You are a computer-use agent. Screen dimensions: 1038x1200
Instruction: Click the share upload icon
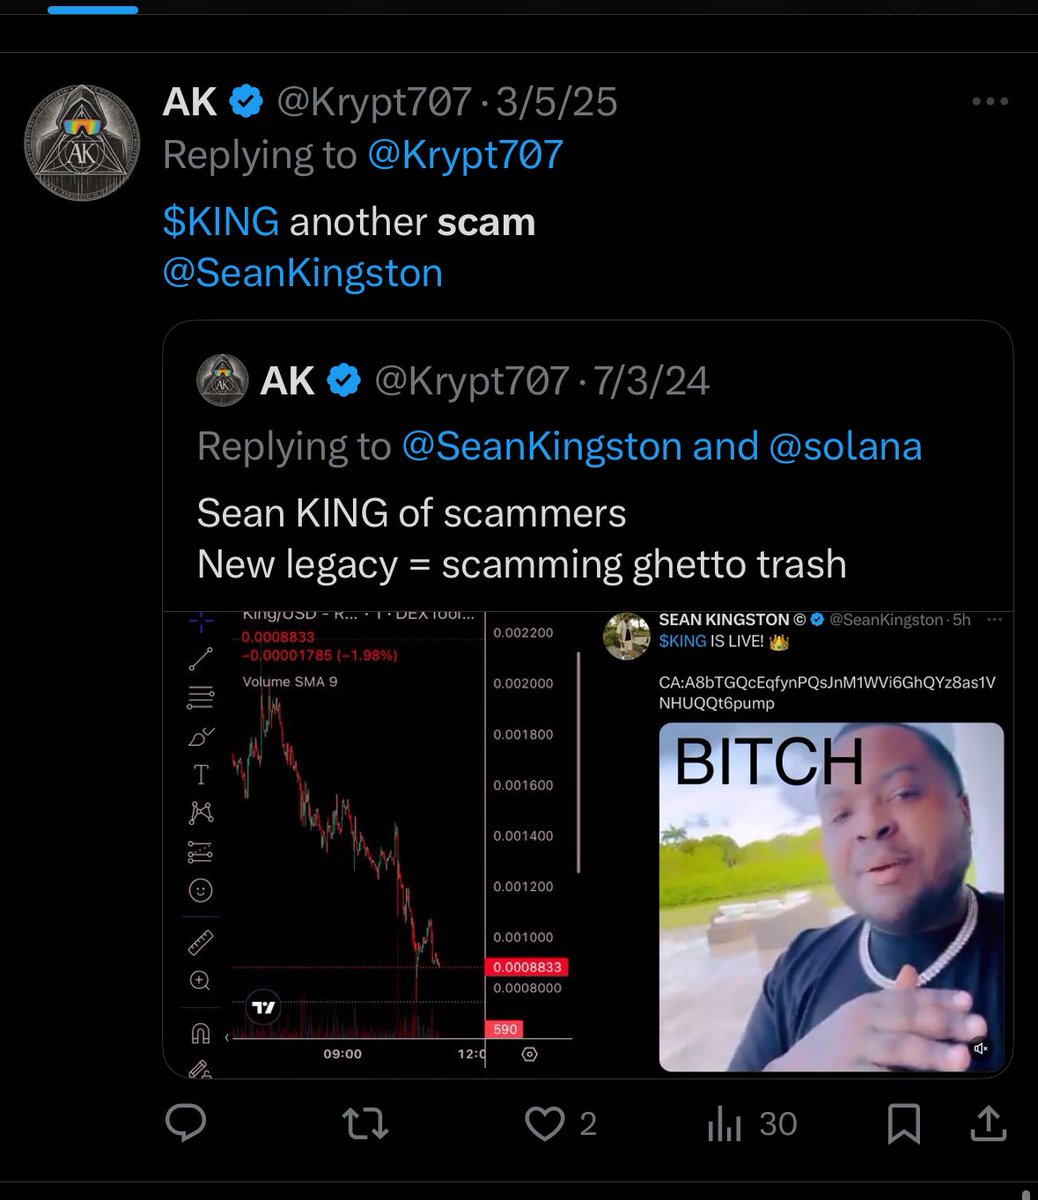[989, 1124]
